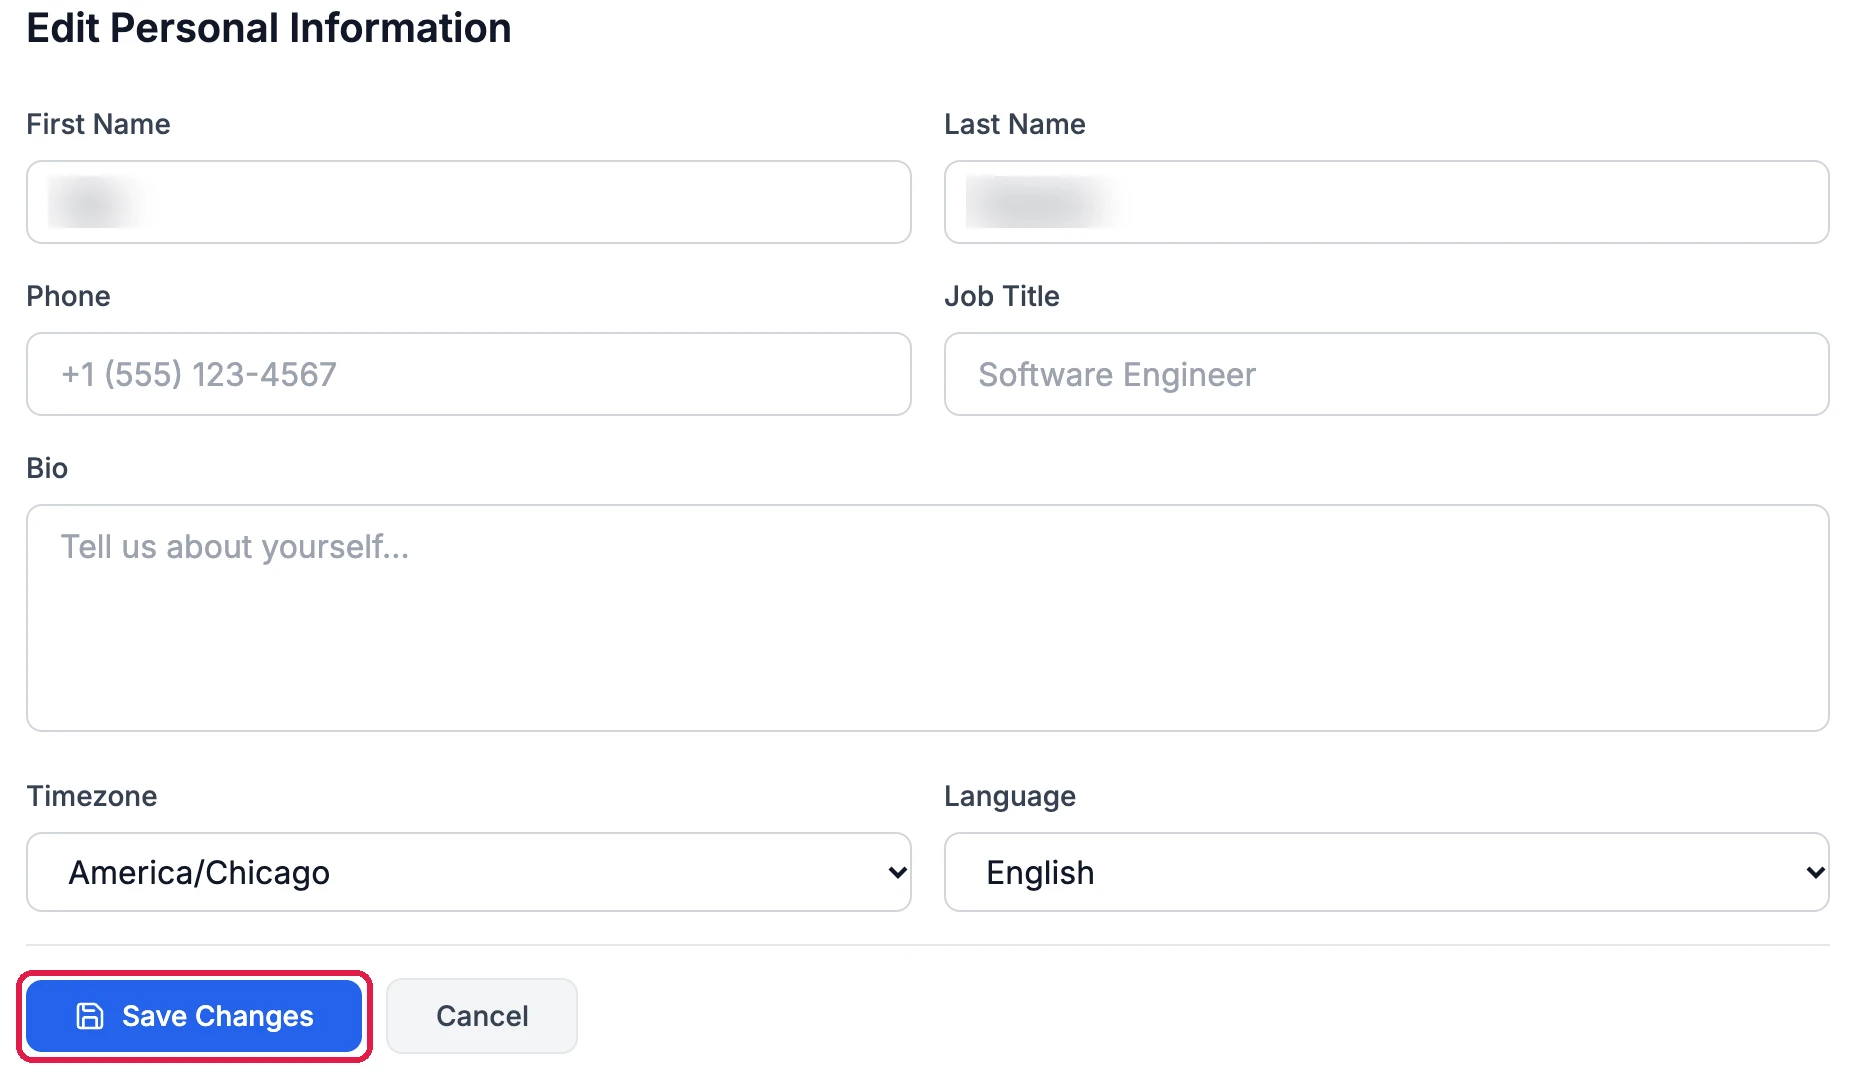1856x1080 pixels.
Task: Focus the Phone number field
Action: pos(468,374)
